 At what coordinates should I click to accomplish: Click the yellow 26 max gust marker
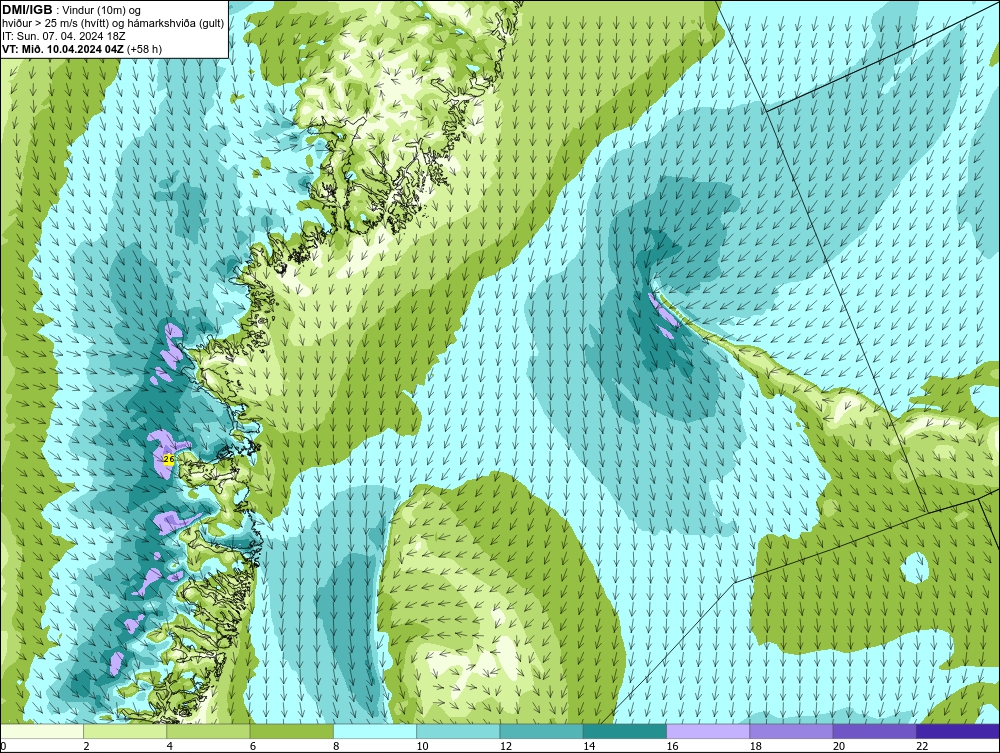pyautogui.click(x=168, y=458)
